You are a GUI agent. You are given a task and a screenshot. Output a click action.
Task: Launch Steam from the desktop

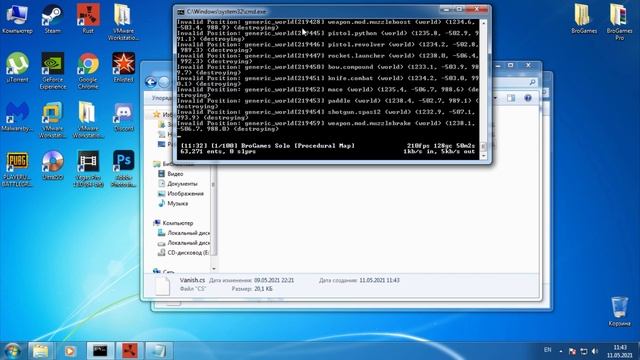click(52, 18)
